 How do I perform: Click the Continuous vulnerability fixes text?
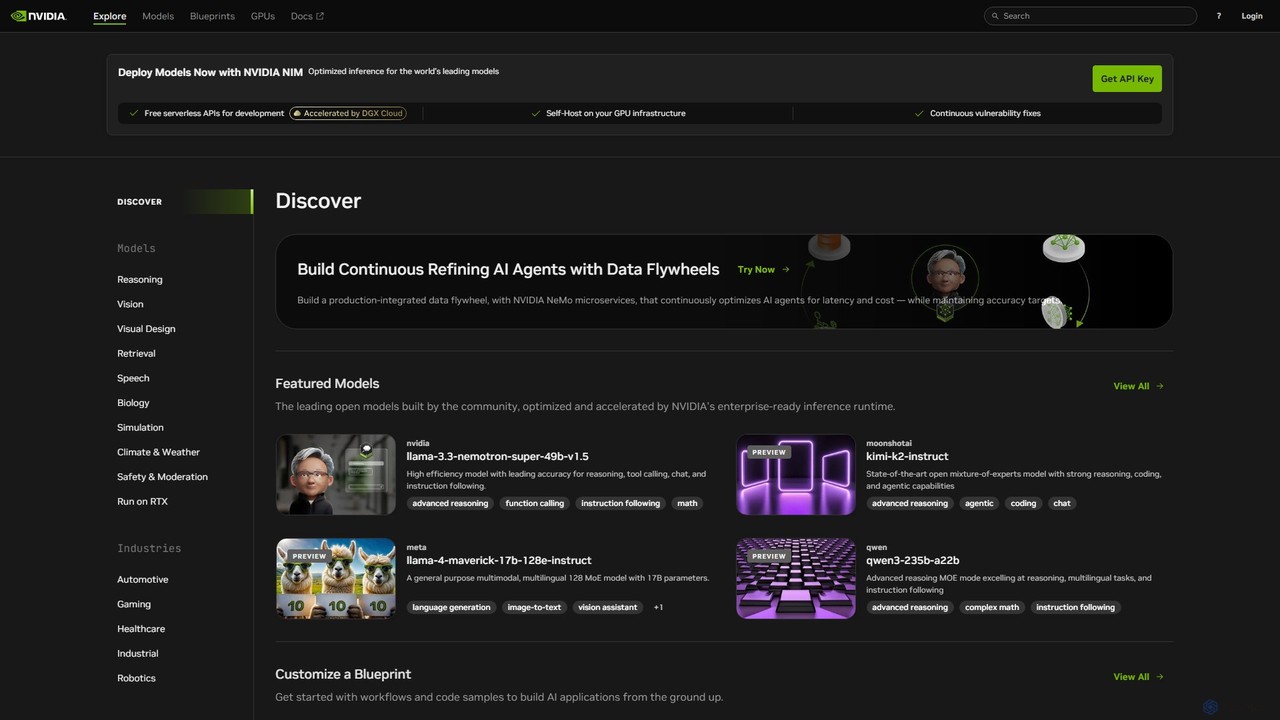coord(985,113)
